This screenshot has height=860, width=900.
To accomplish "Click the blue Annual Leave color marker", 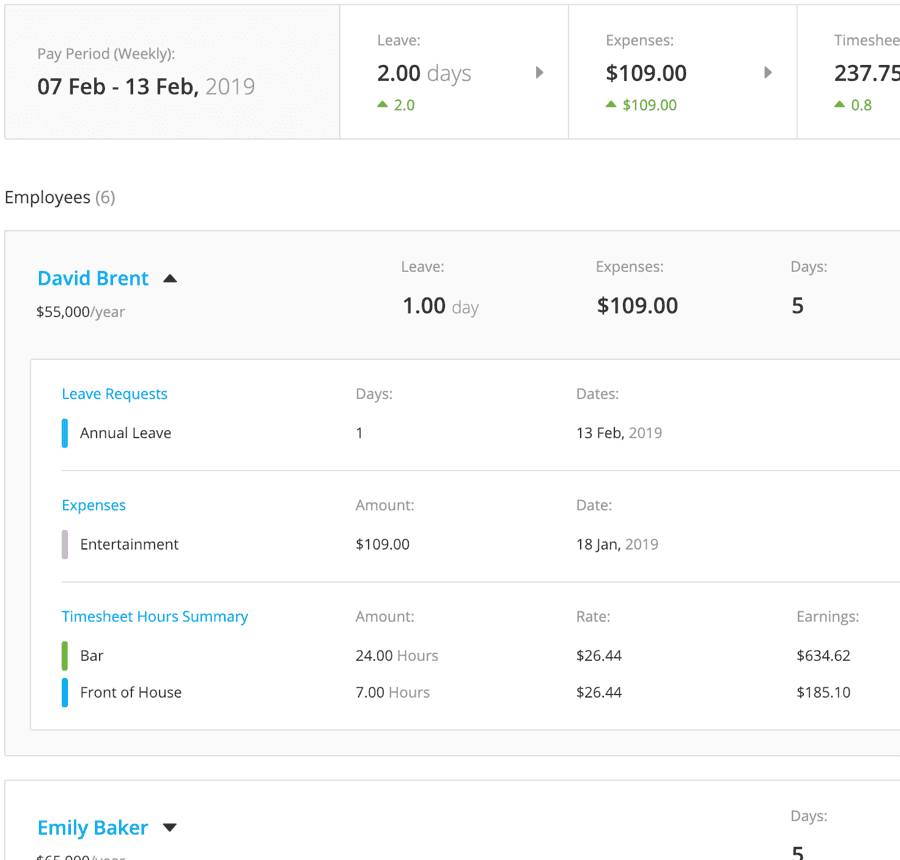I will 65,433.
